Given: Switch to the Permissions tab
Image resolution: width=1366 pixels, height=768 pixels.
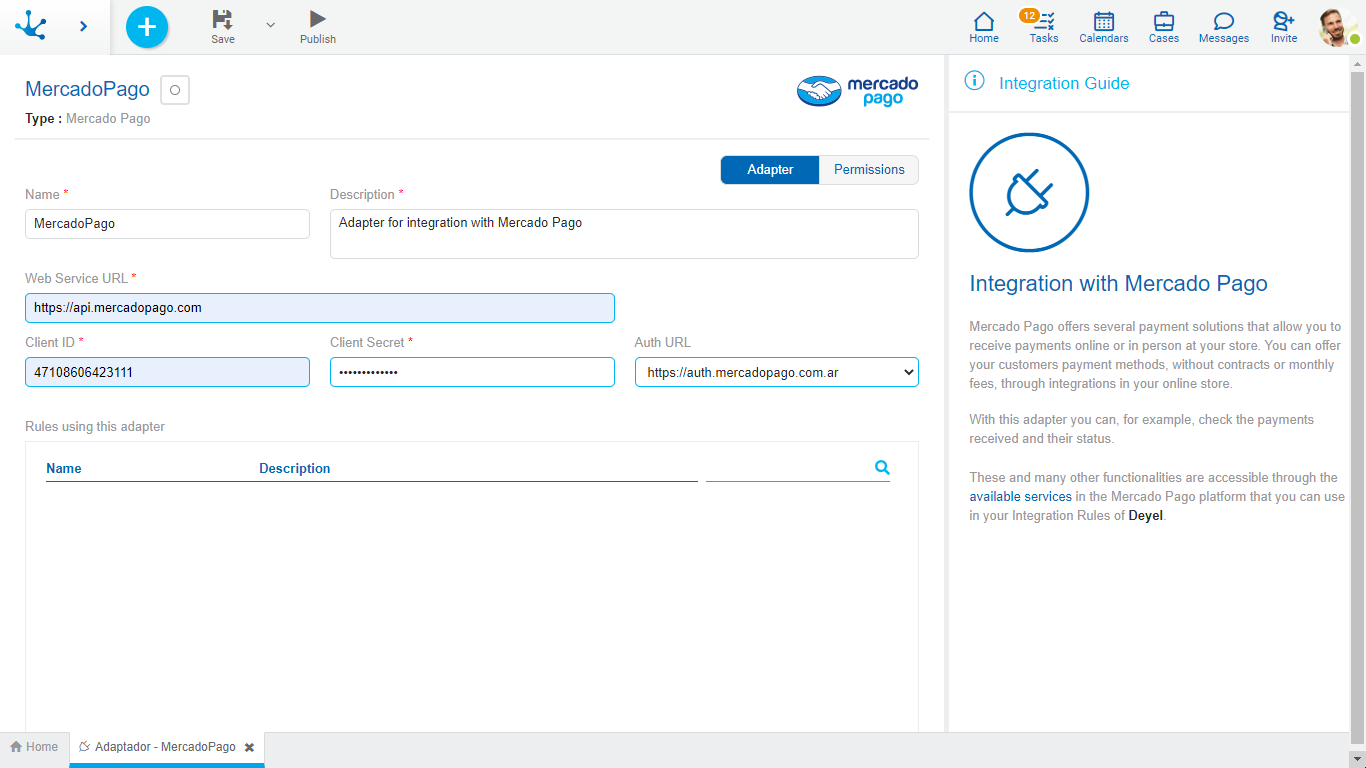Looking at the screenshot, I should (x=868, y=170).
